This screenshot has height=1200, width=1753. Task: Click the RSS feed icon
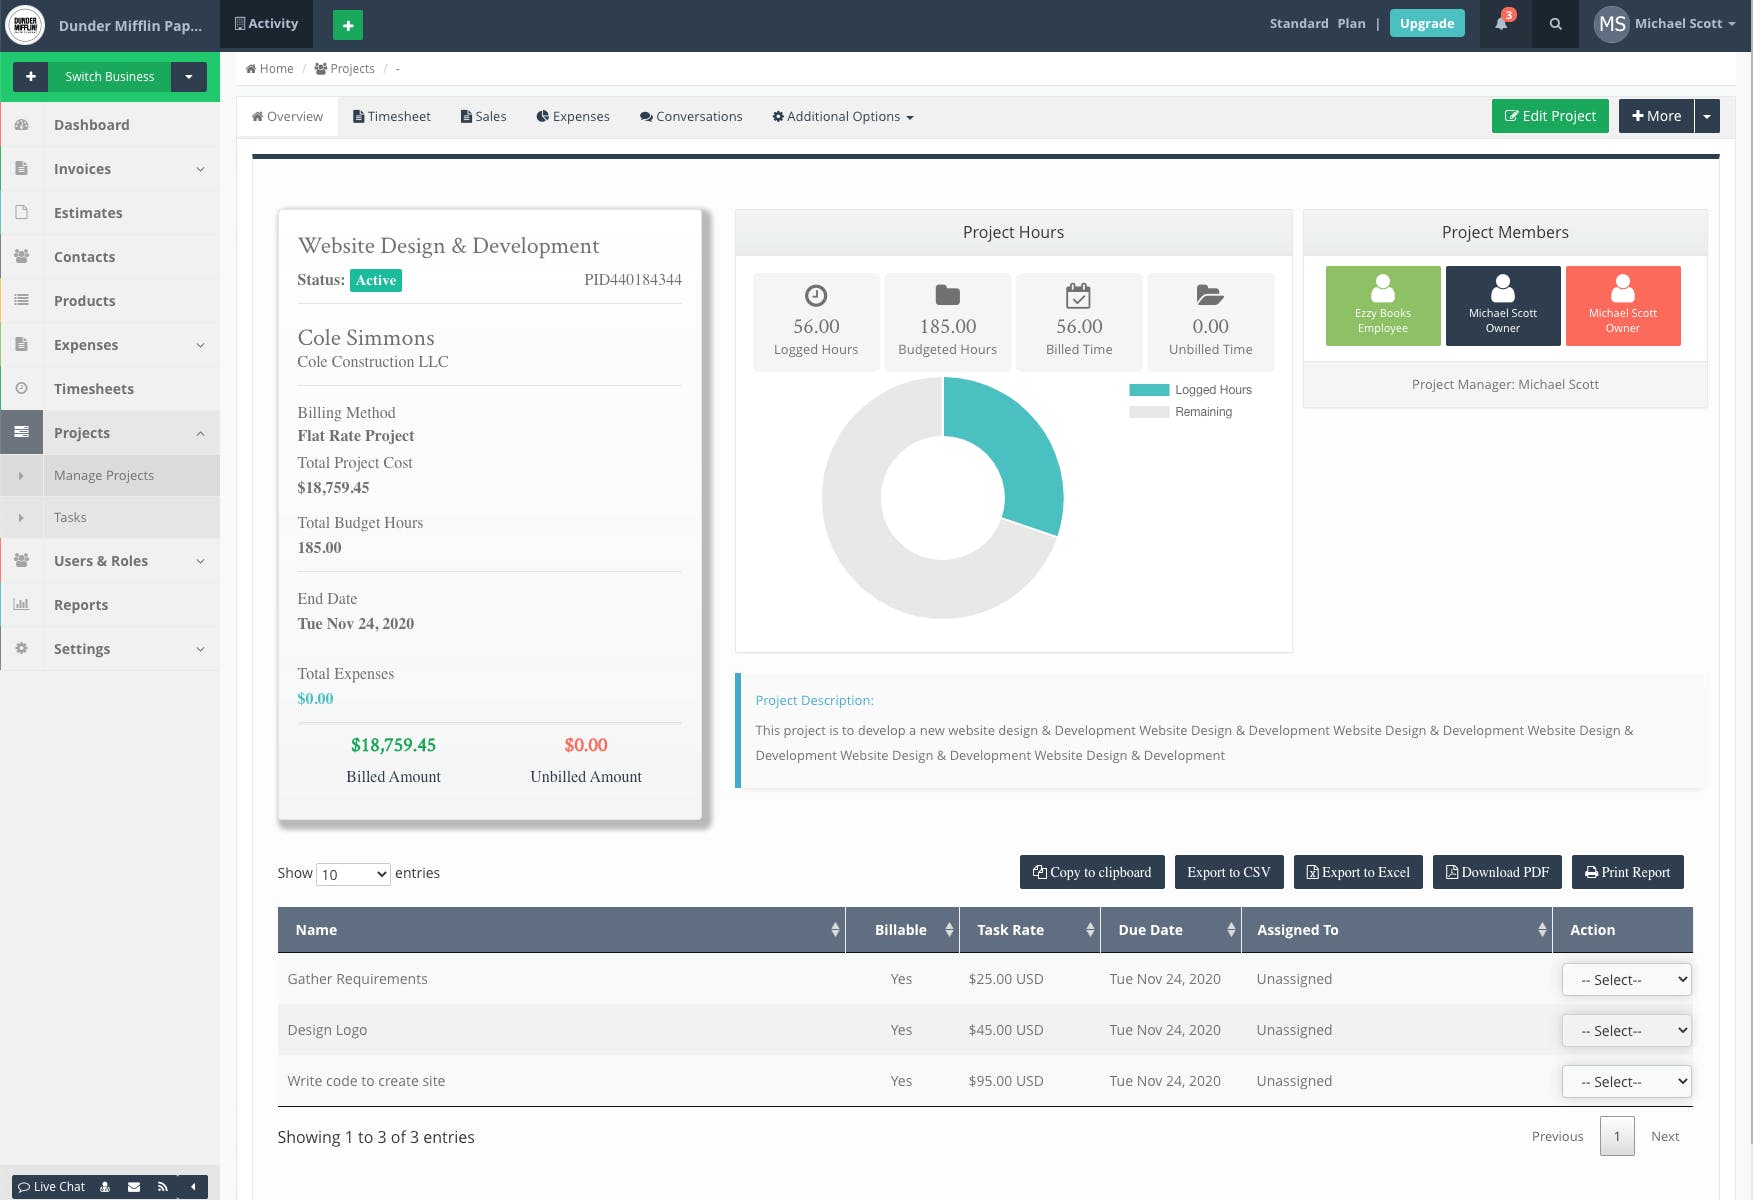click(162, 1187)
